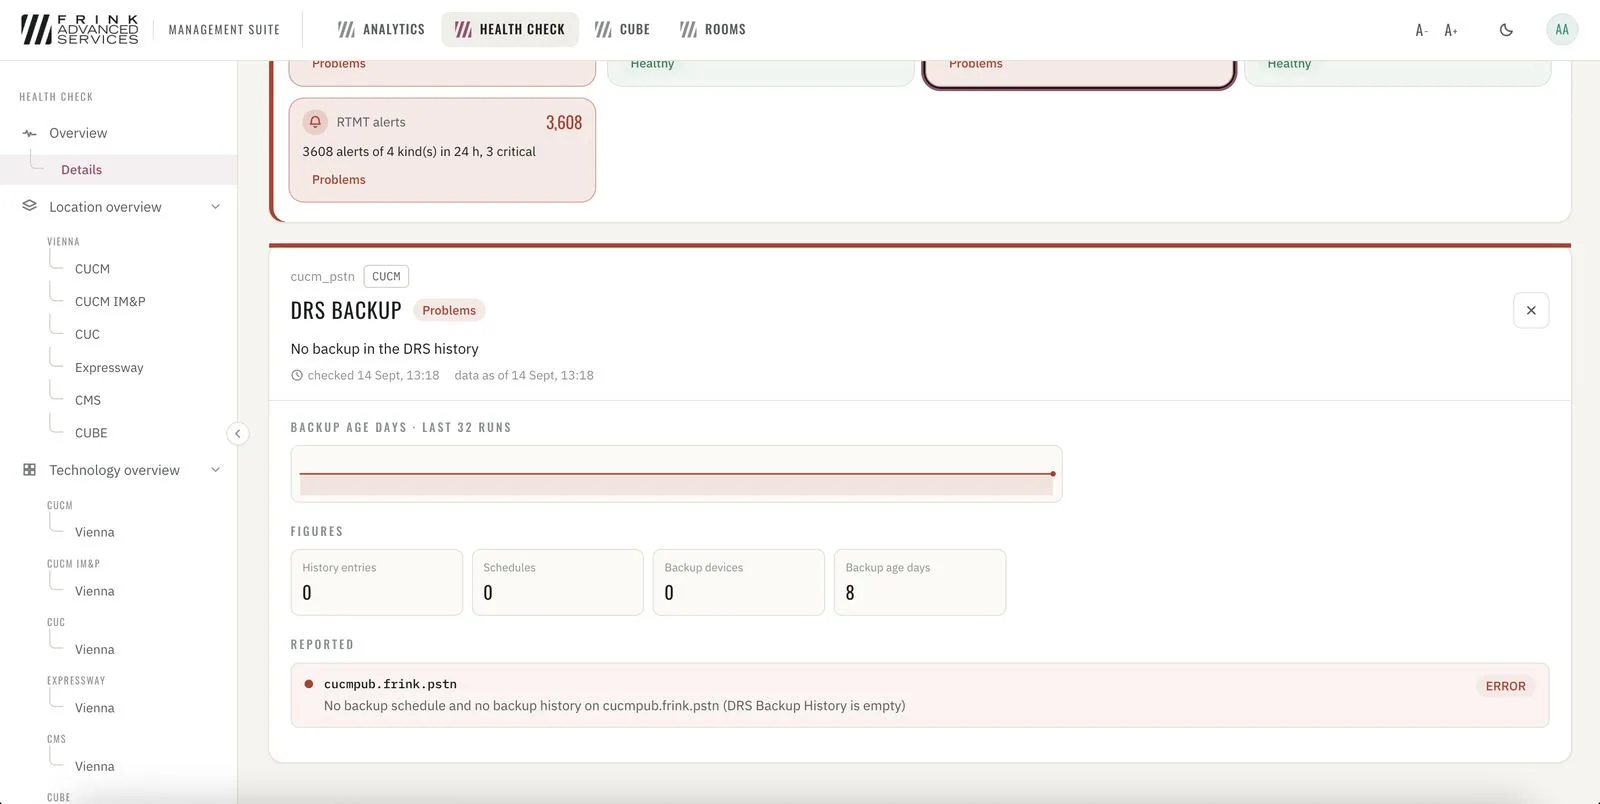Image resolution: width=1600 pixels, height=804 pixels.
Task: Click the RTMT alerts card
Action: (442, 150)
